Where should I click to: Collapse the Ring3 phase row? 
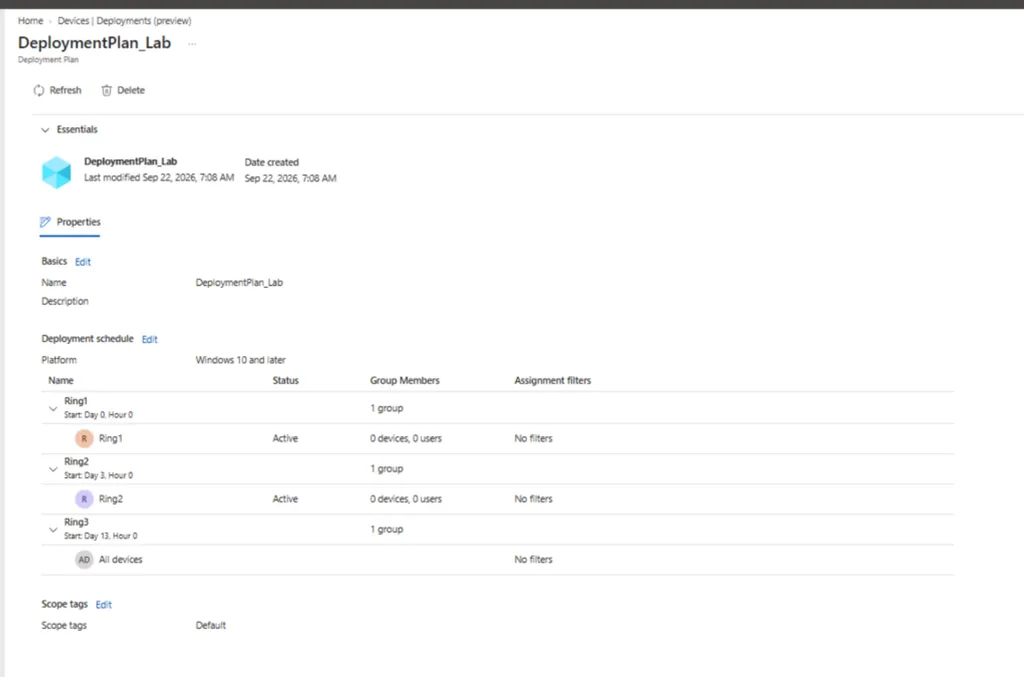[x=53, y=530]
